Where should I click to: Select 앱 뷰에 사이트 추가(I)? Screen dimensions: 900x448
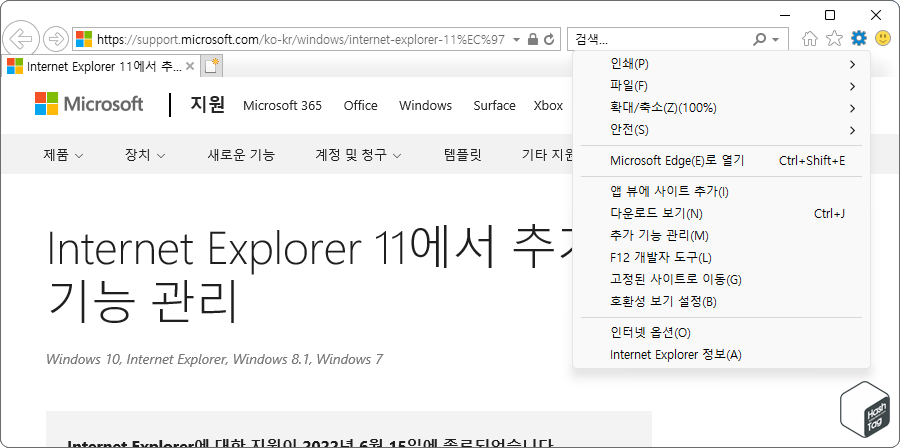(721, 192)
